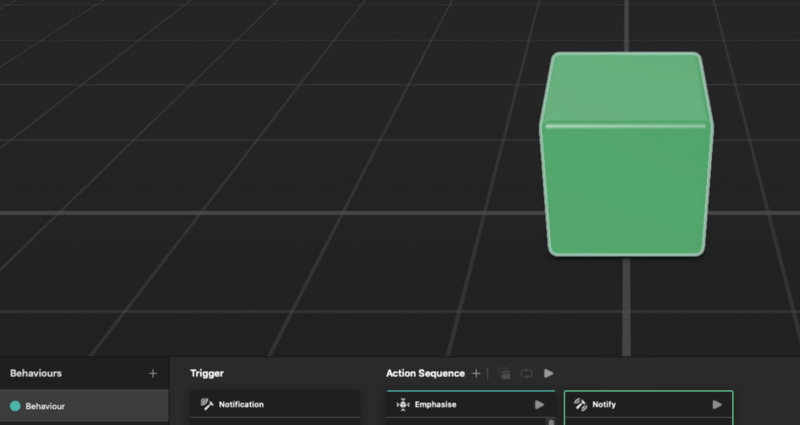Preview the Notify action with play button

pyautogui.click(x=717, y=405)
